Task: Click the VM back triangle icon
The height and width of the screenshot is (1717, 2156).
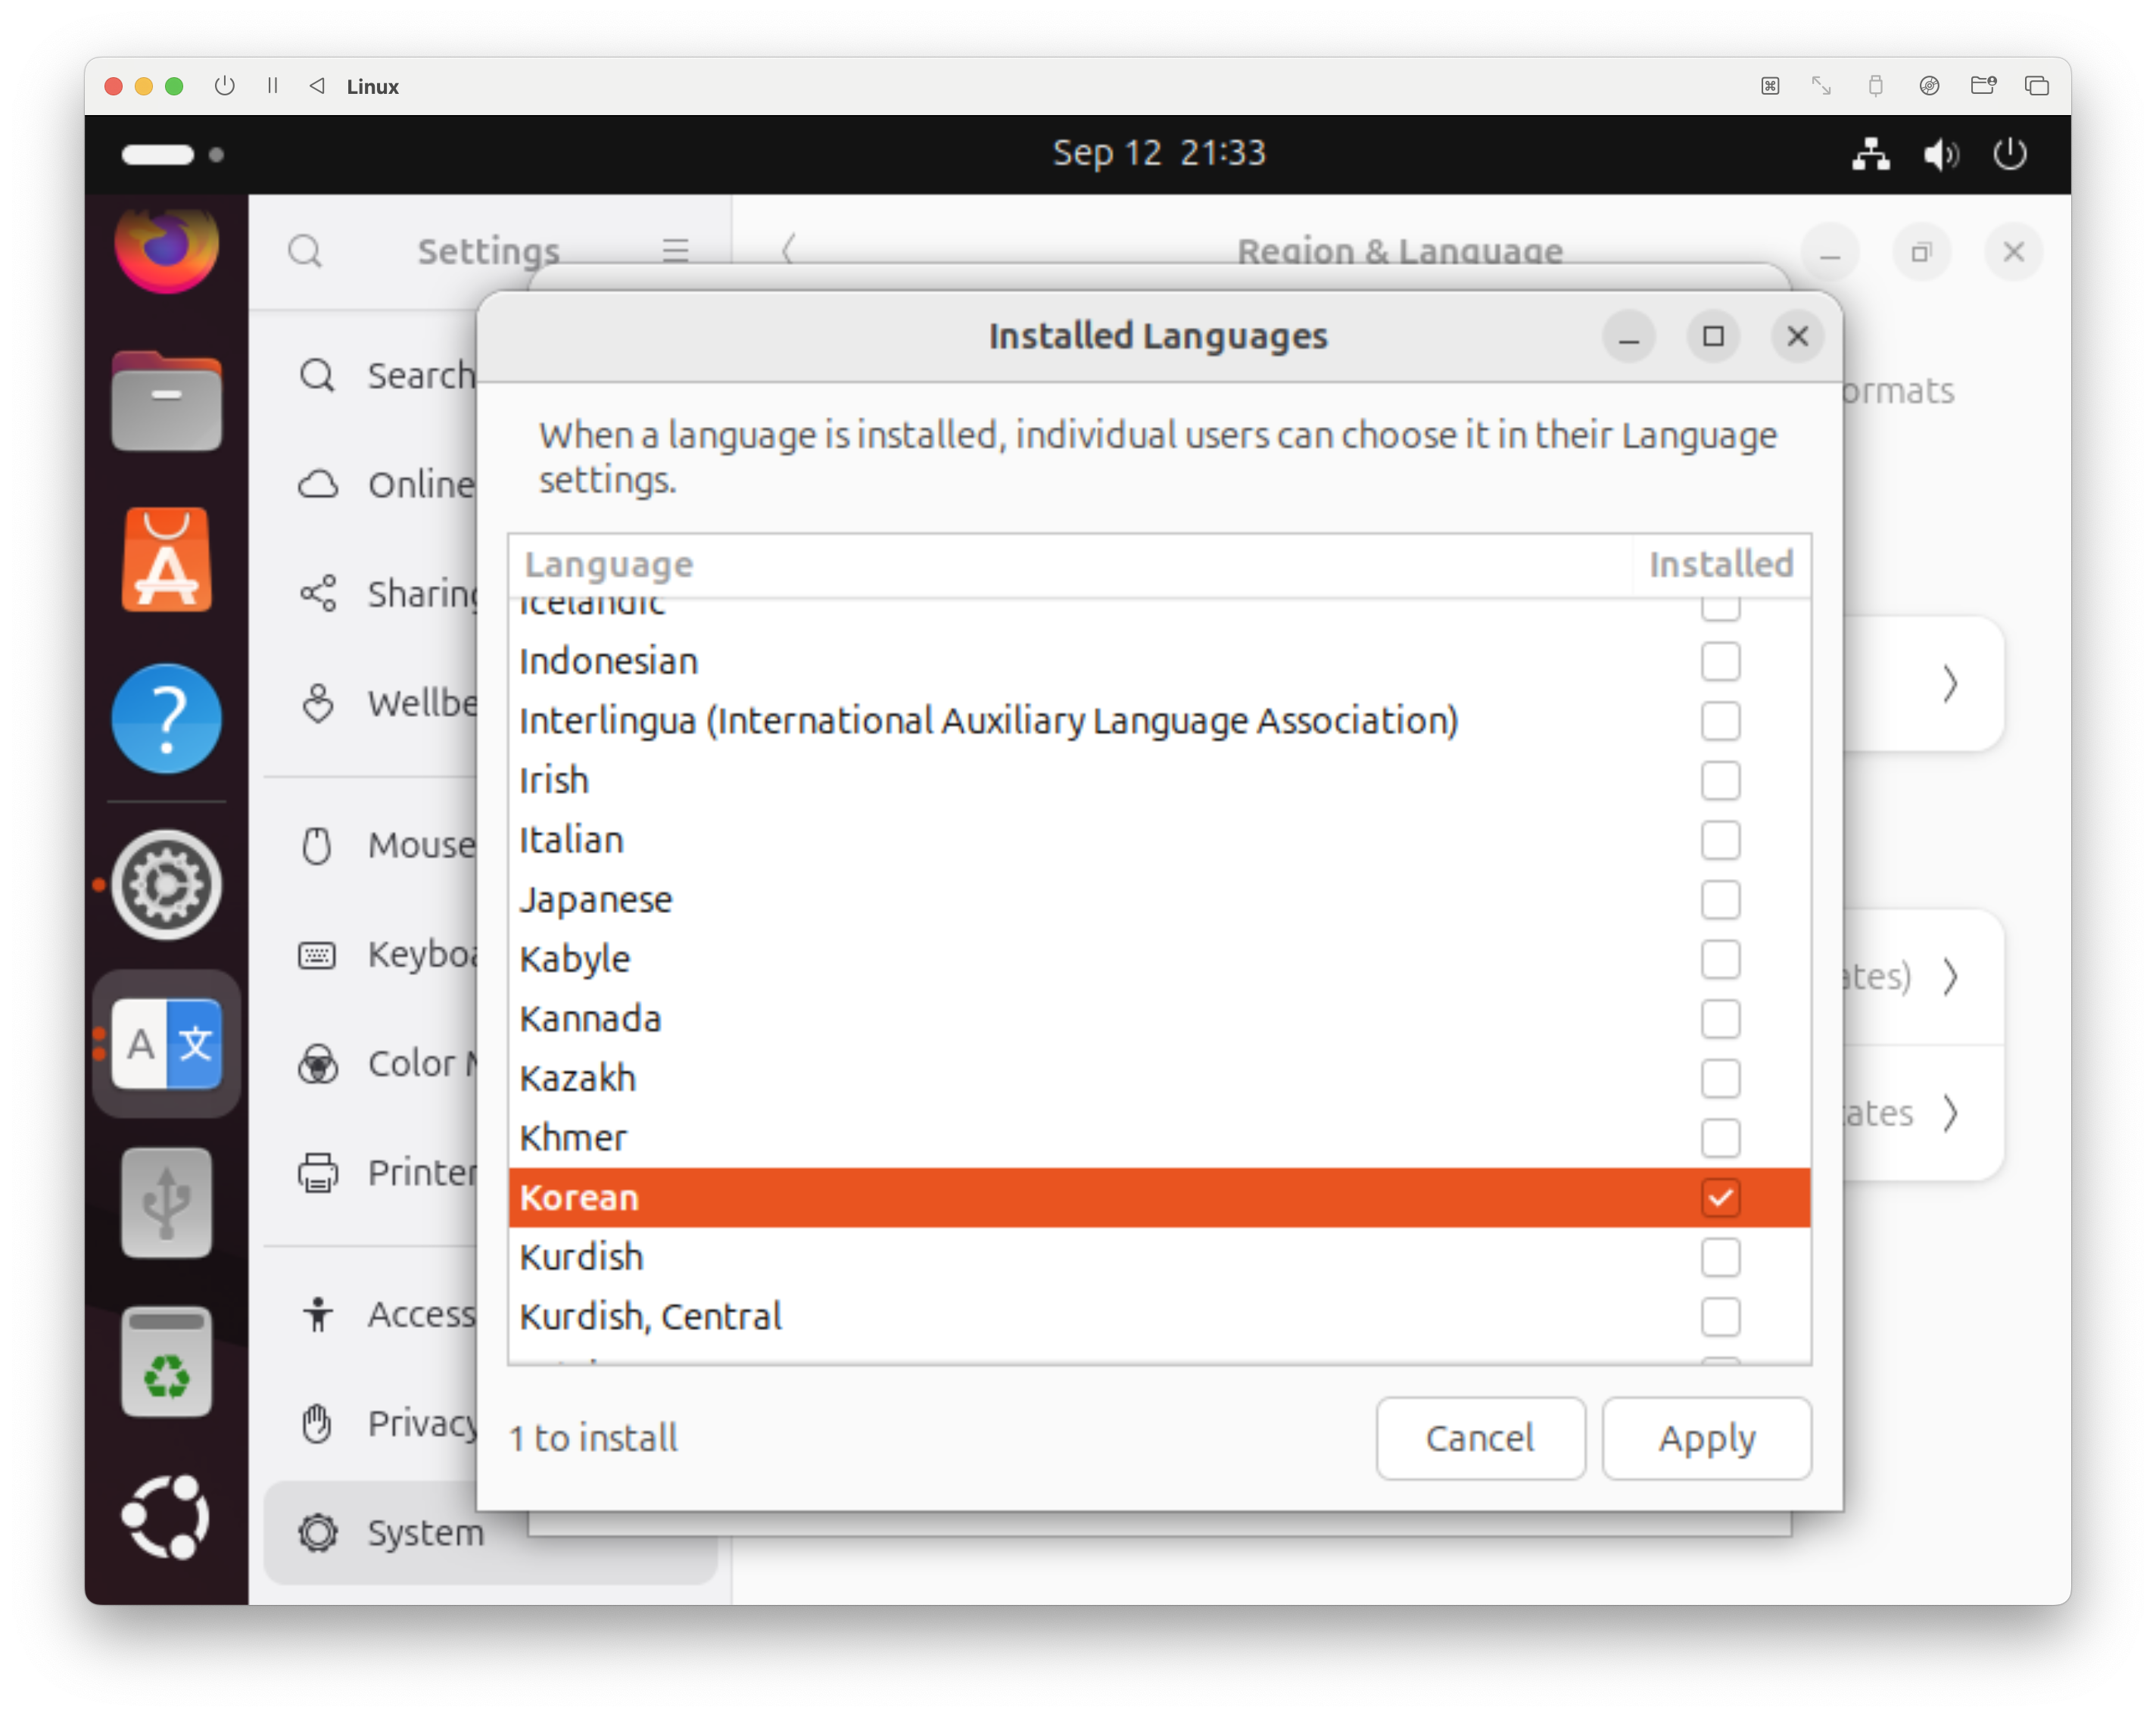Action: 317,86
